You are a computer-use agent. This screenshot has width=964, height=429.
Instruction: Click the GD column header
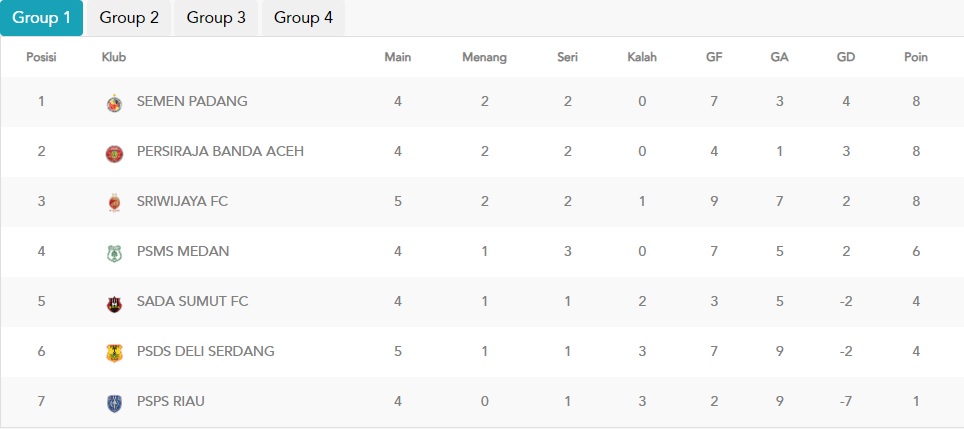[x=846, y=57]
